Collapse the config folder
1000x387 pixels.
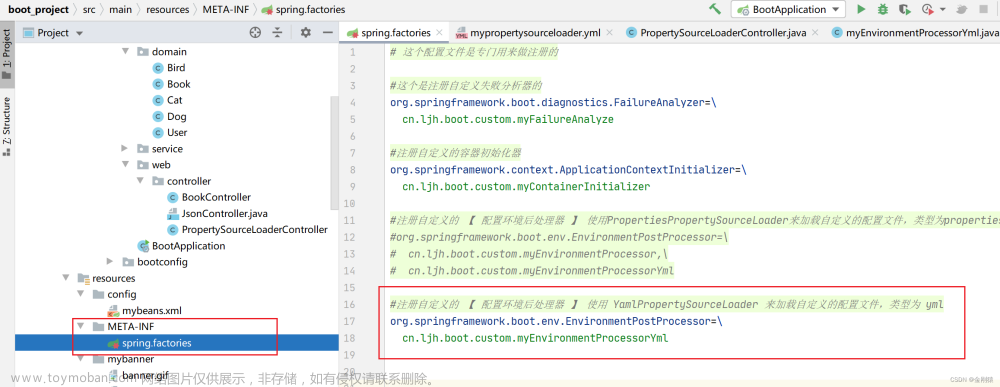click(80, 294)
